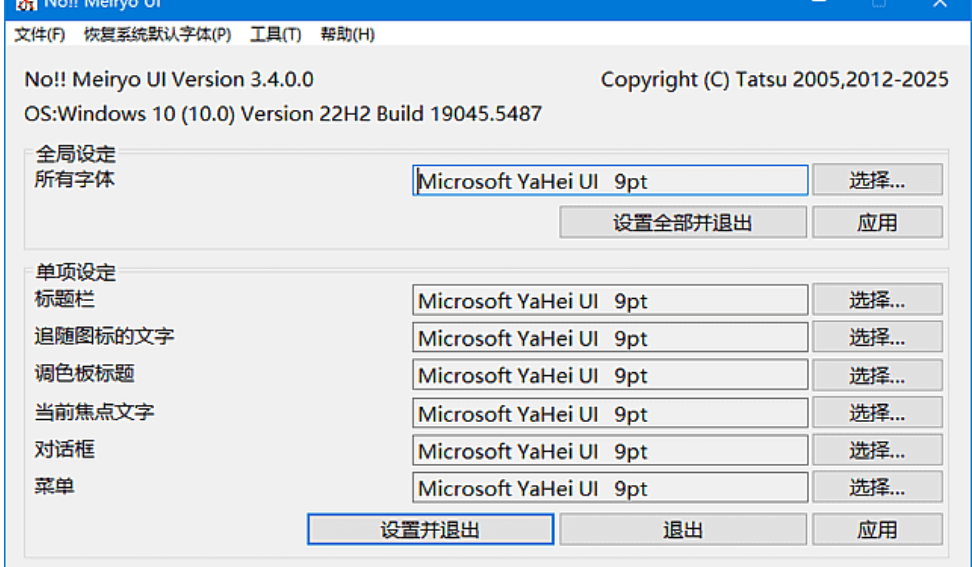
Task: Click 选择... button for 菜单
Action: point(877,487)
